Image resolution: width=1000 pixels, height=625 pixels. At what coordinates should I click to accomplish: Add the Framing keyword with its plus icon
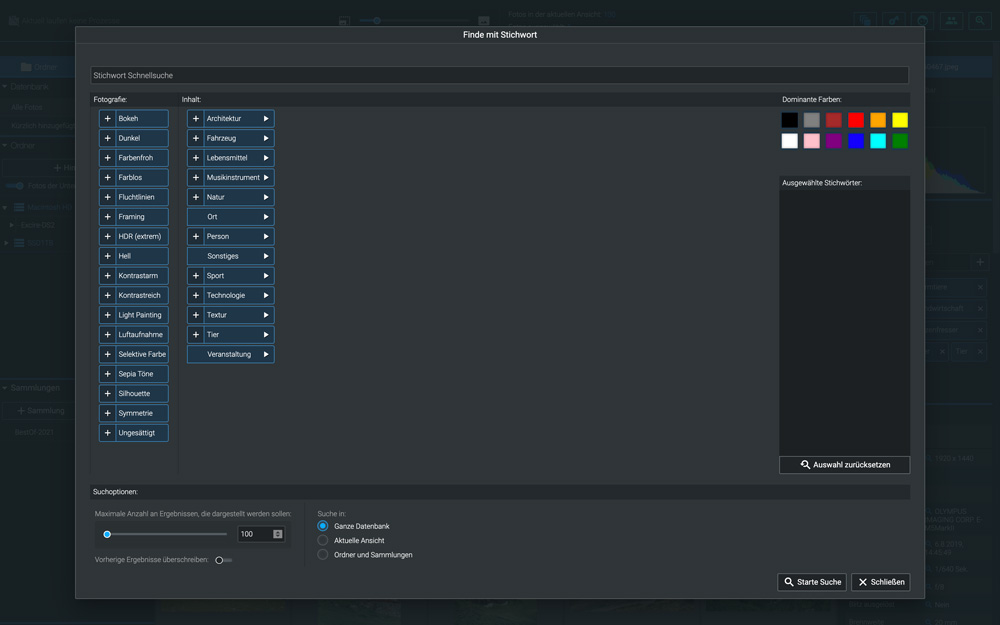point(108,217)
